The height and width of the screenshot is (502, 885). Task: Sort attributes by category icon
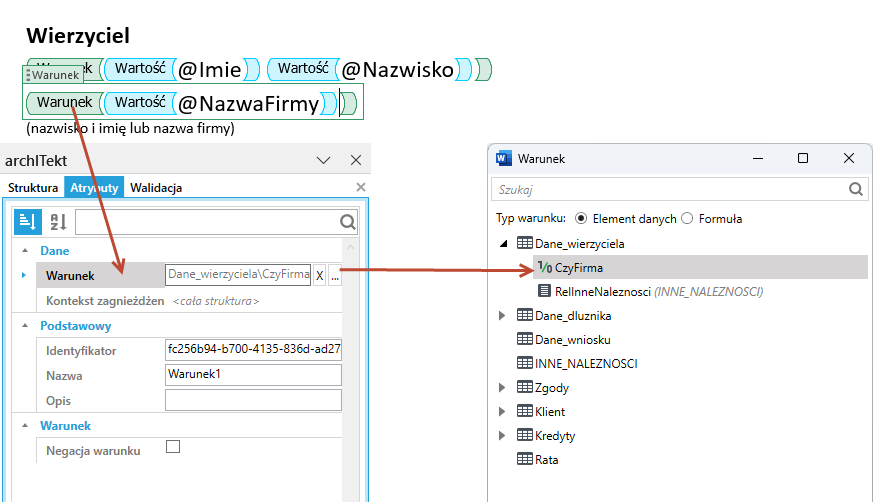(28, 221)
